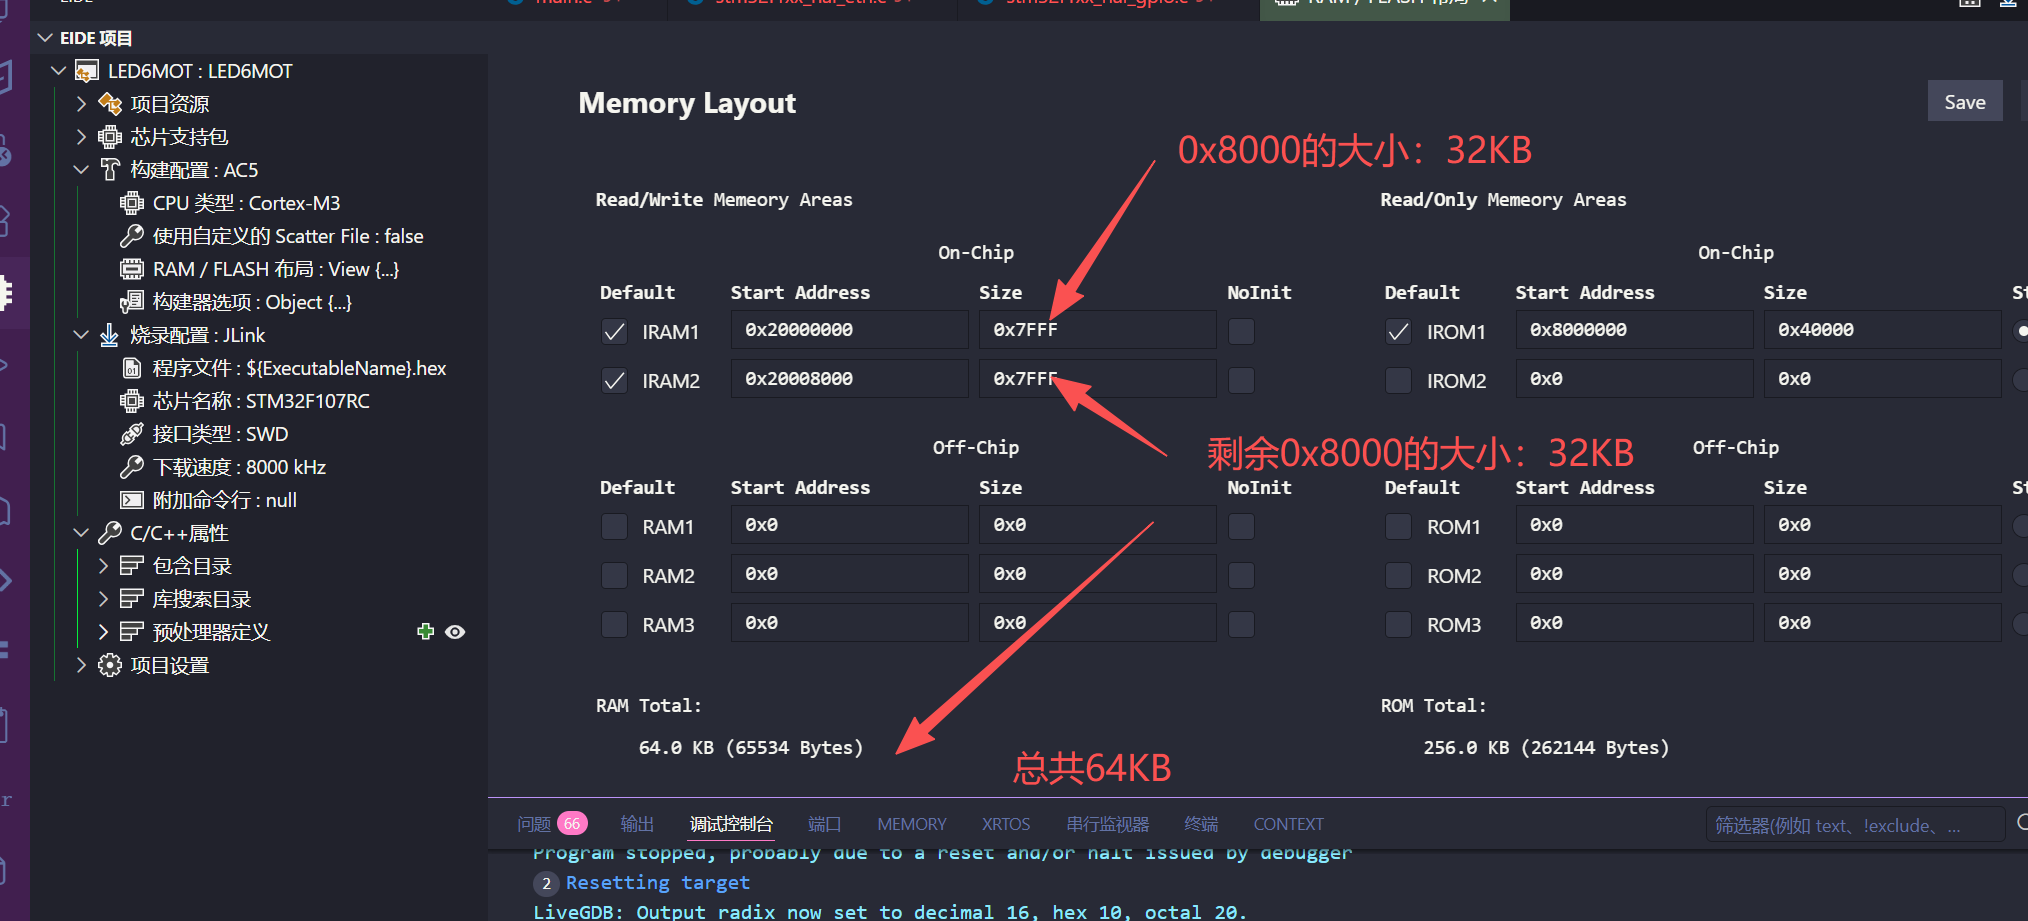
Task: Collapse the EIDE 项目 section
Action: (45, 38)
